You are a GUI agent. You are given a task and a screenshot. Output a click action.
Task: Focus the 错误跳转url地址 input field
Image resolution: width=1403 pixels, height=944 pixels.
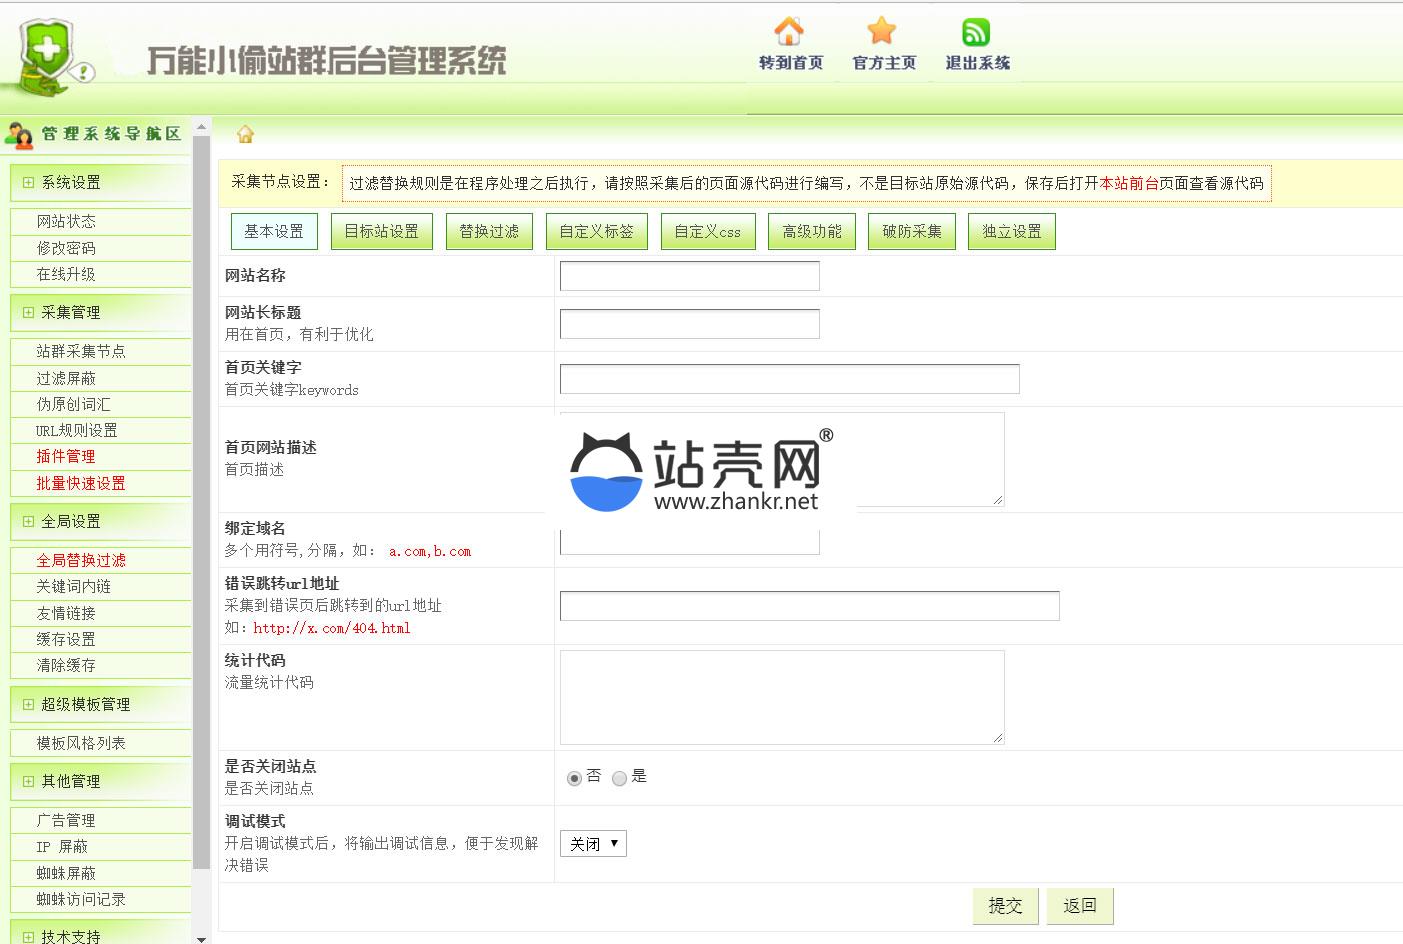[810, 606]
